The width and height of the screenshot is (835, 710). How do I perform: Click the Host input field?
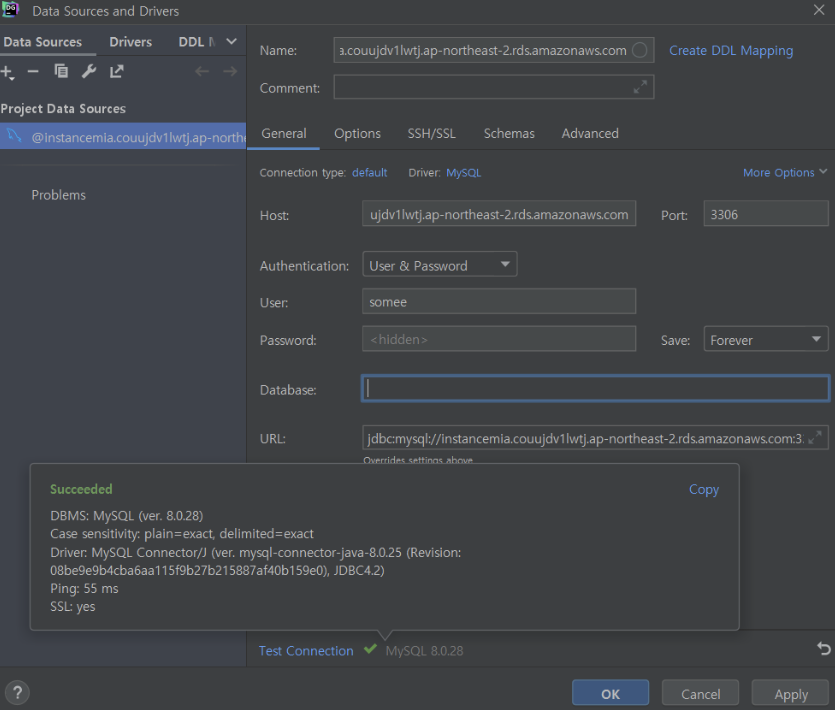(499, 214)
